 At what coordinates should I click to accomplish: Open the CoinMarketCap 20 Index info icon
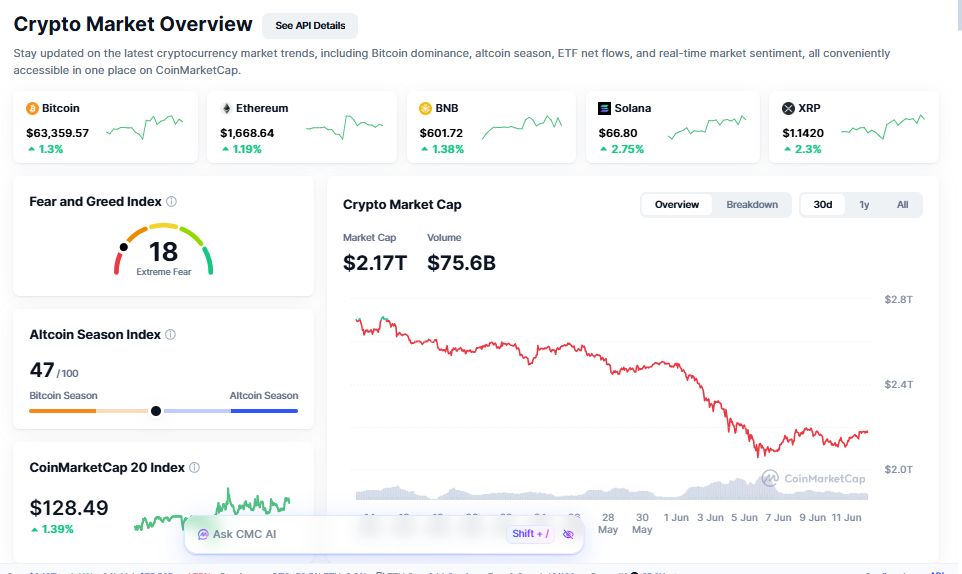pyautogui.click(x=194, y=468)
